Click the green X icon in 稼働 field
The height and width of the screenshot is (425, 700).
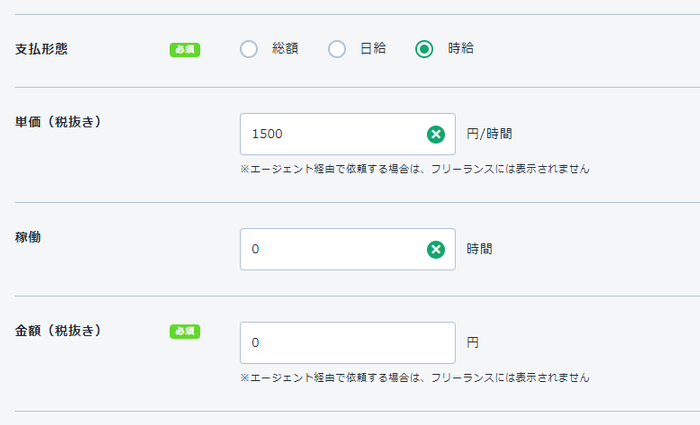(x=436, y=249)
